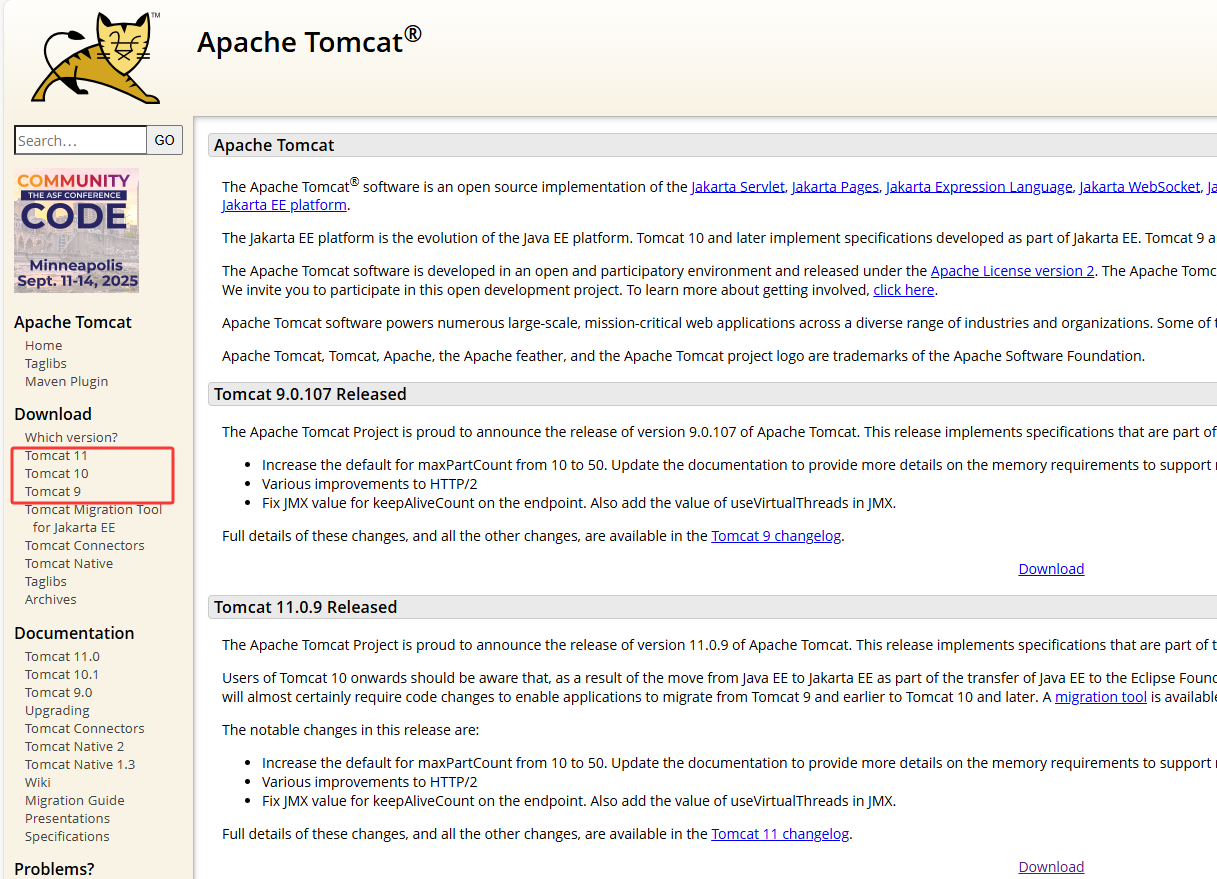The width and height of the screenshot is (1217, 879).
Task: Open the Home link in sidebar
Action: (43, 345)
